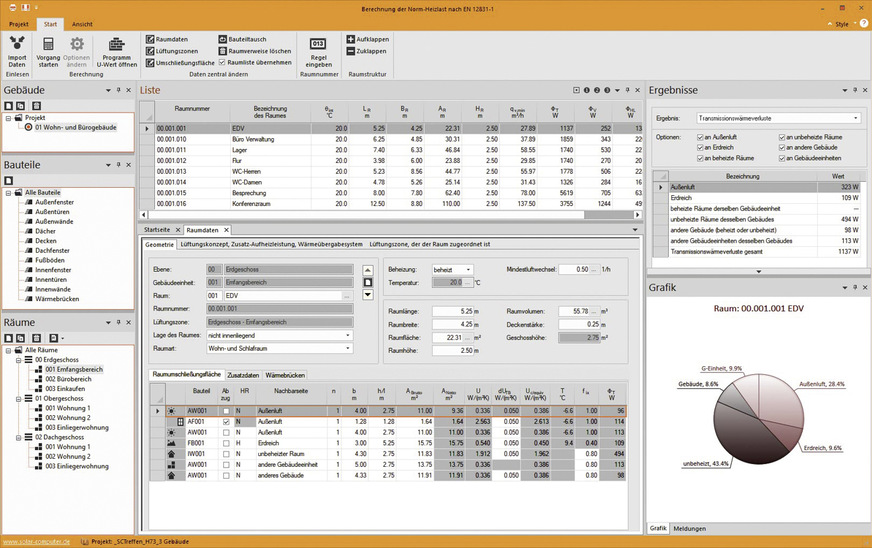The width and height of the screenshot is (872, 548).
Task: Open the Beheizung dropdown
Action: 451,270
